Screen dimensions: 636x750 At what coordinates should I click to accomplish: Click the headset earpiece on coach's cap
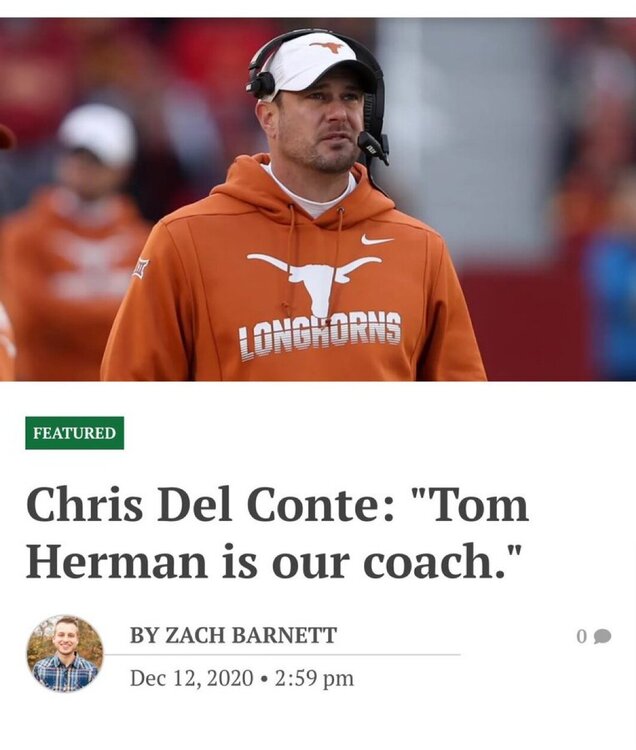[x=261, y=84]
